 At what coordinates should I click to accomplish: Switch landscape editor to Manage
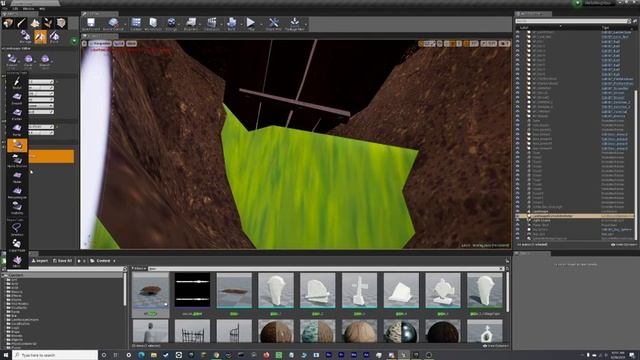(x=25, y=37)
